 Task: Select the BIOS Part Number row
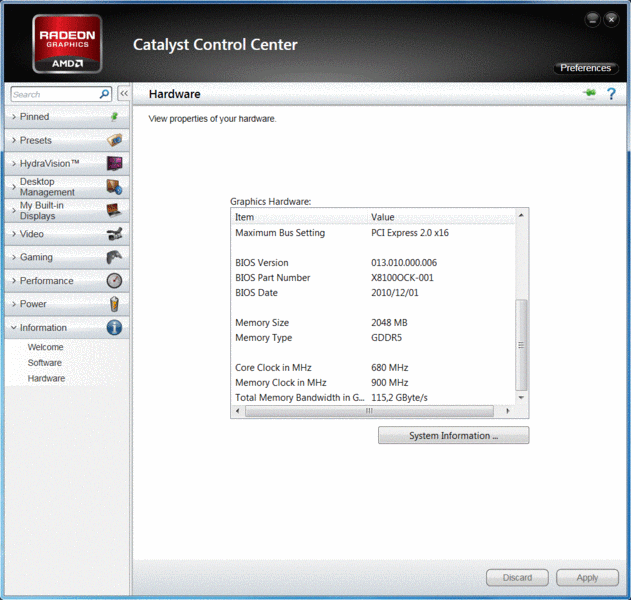[x=373, y=277]
